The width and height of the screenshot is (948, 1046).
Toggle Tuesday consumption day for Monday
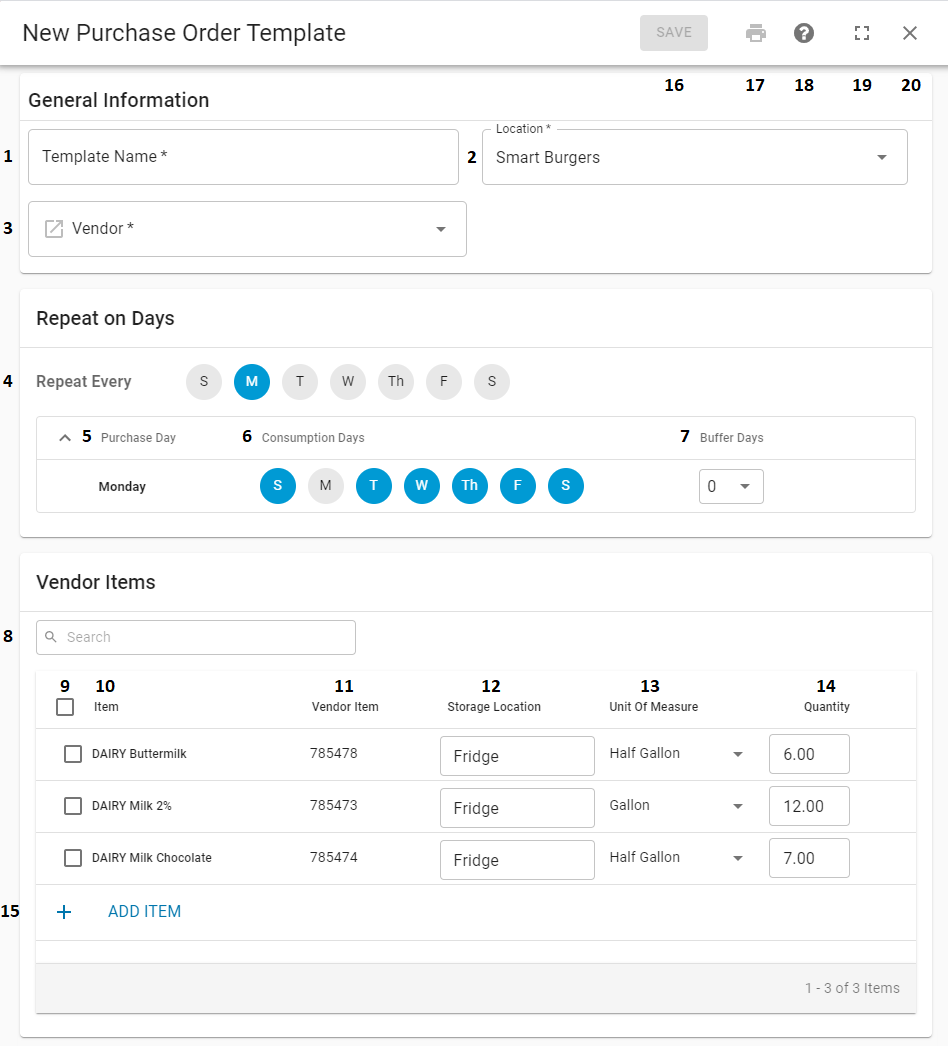pyautogui.click(x=374, y=486)
